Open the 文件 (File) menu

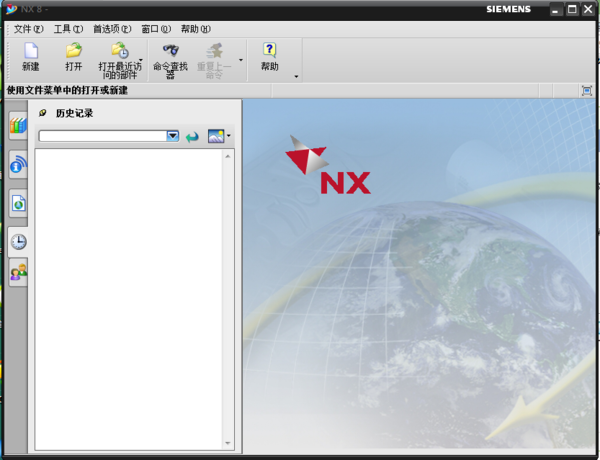28,29
